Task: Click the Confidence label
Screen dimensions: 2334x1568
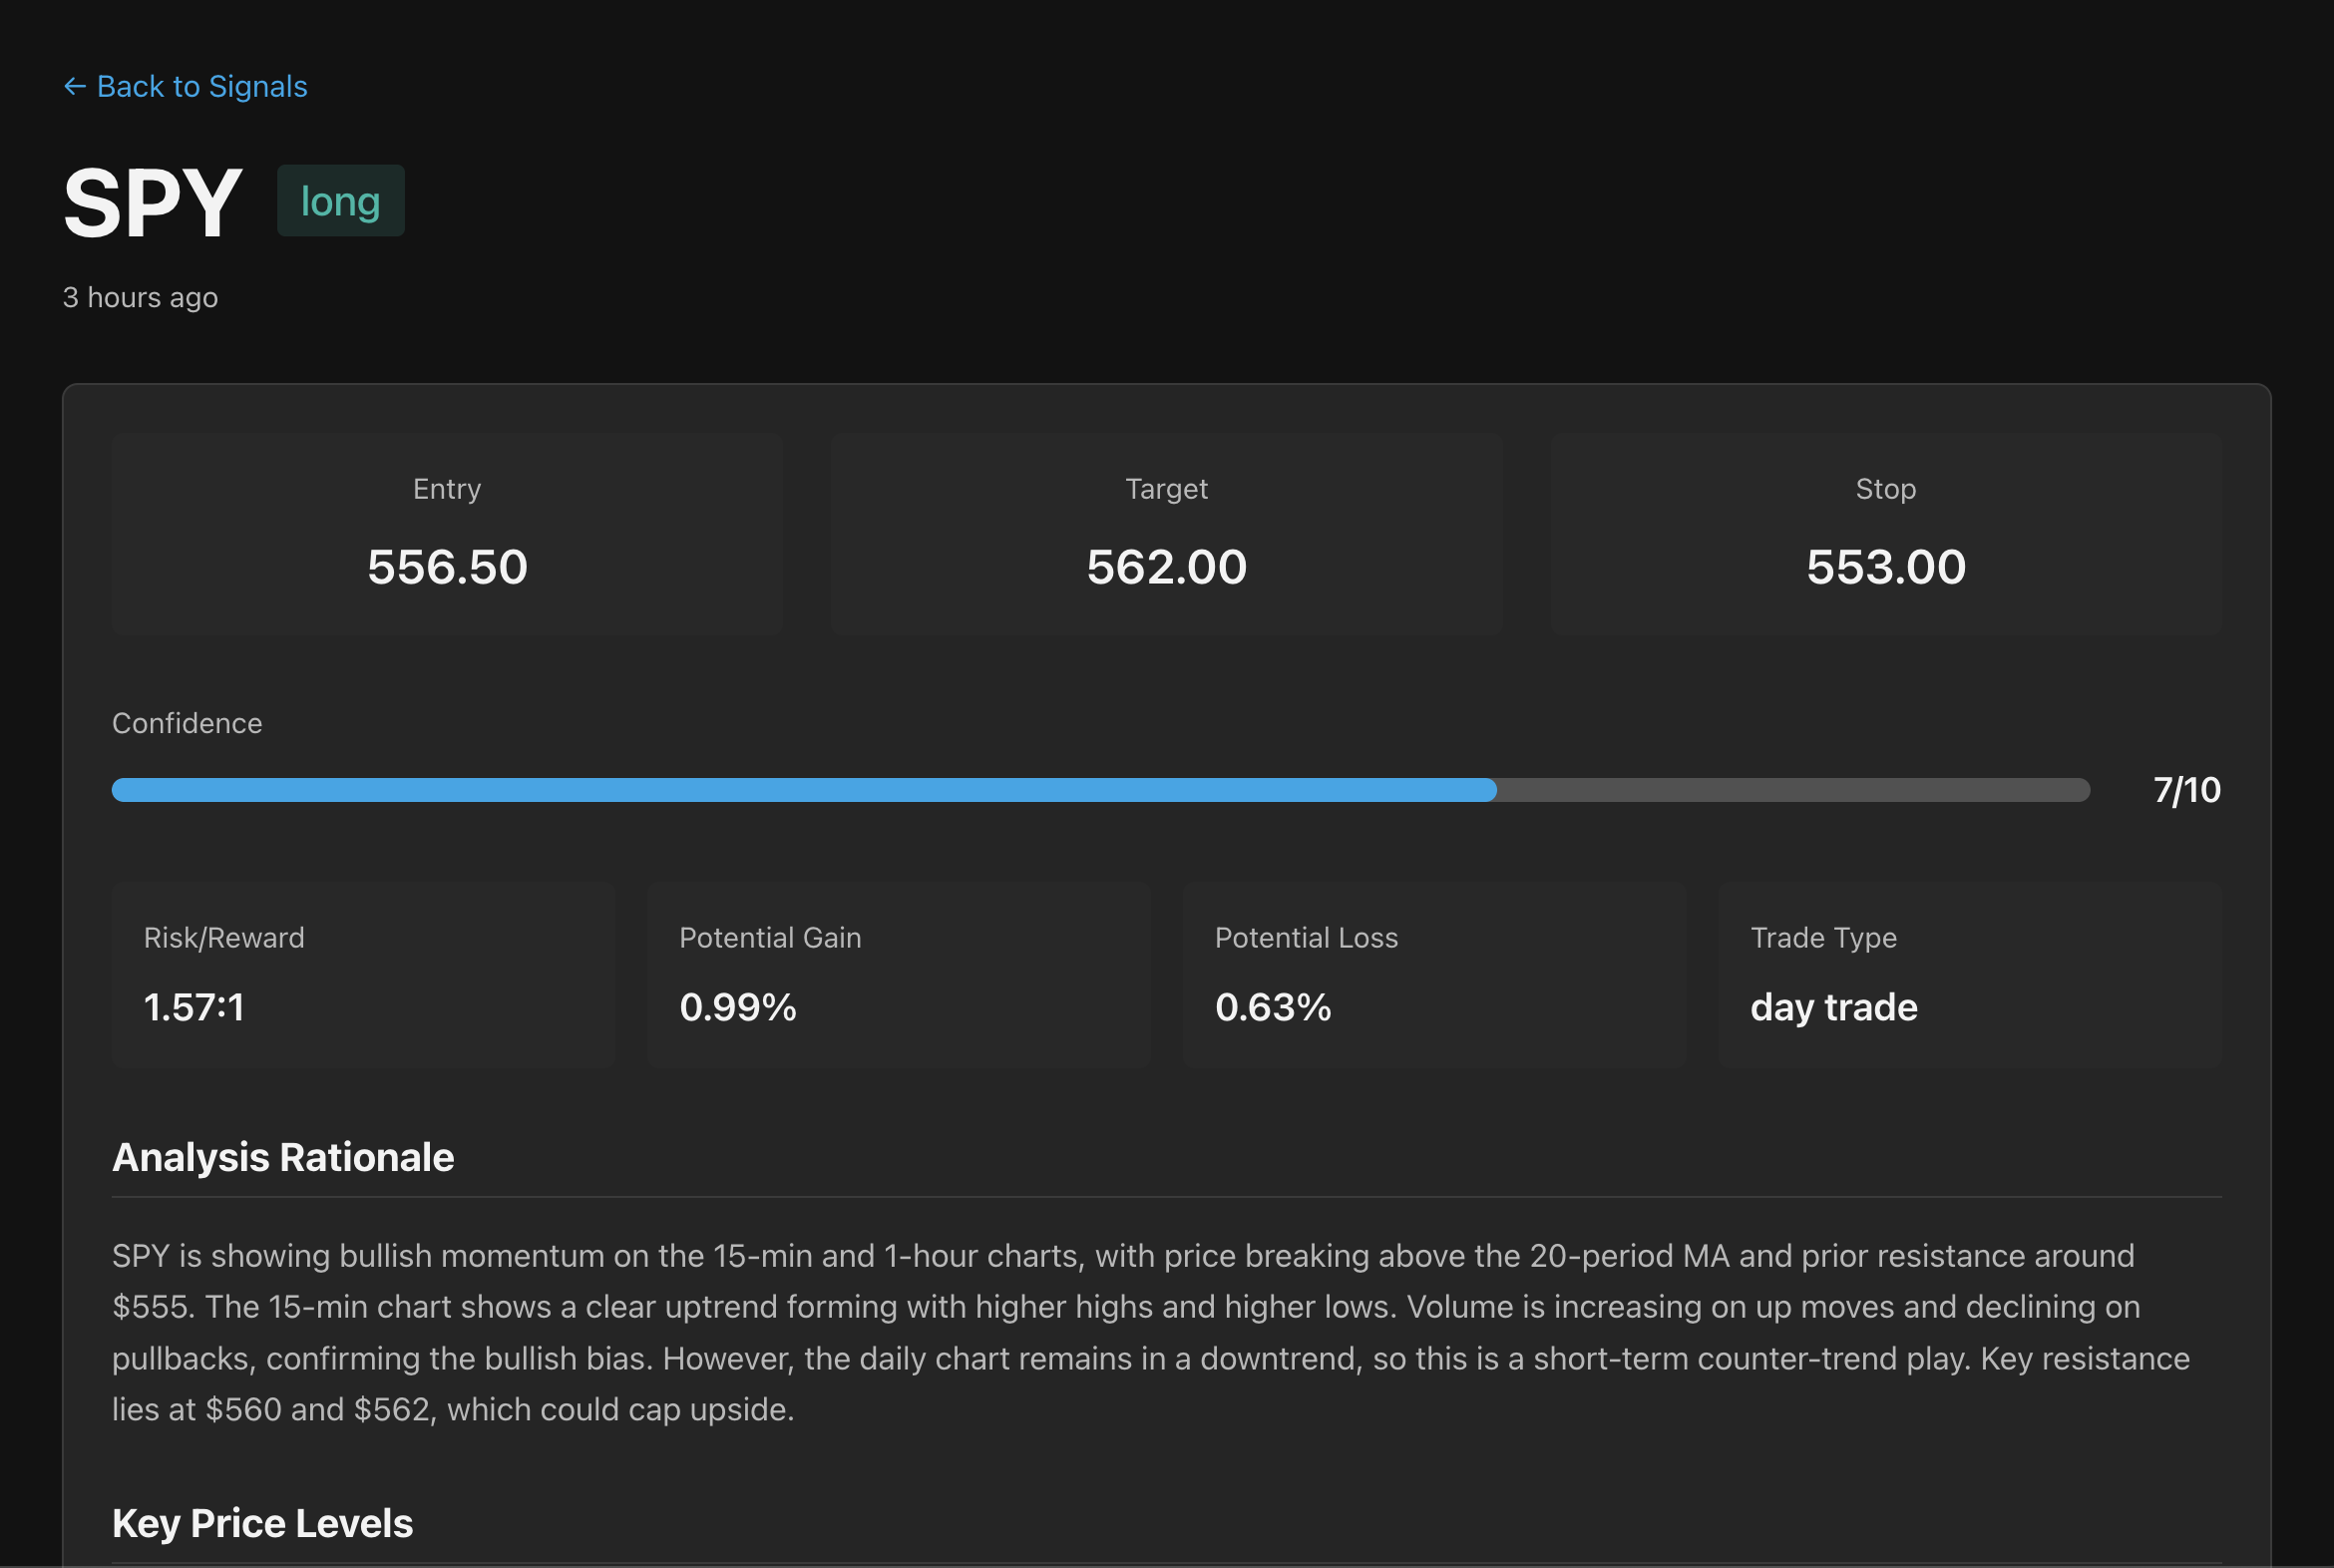Action: [x=187, y=723]
